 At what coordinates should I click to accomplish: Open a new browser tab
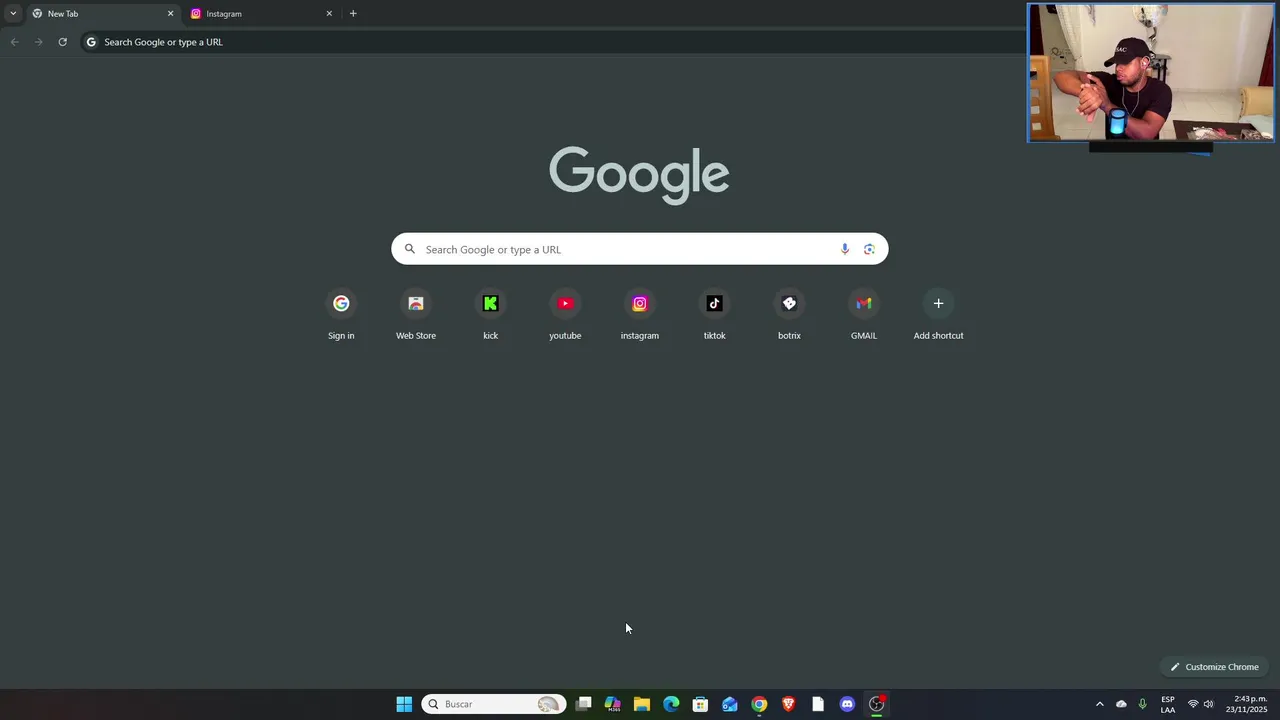(x=353, y=14)
